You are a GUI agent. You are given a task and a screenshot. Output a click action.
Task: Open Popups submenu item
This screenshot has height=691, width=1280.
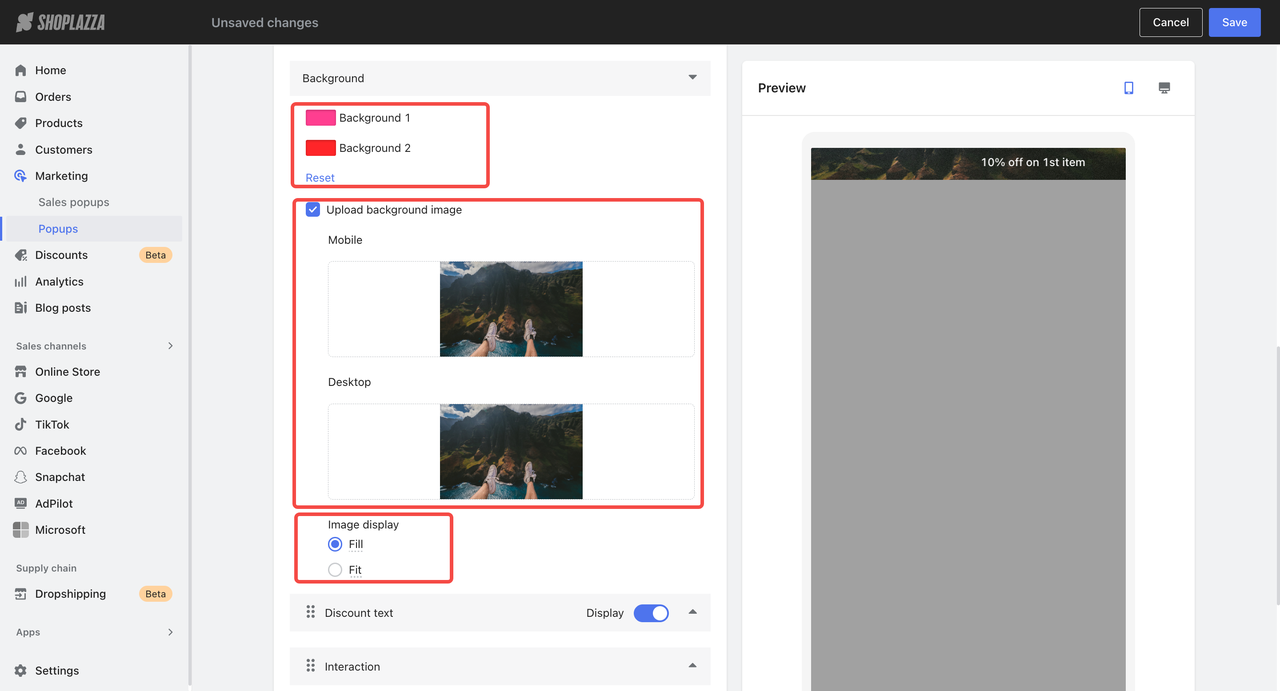point(58,229)
